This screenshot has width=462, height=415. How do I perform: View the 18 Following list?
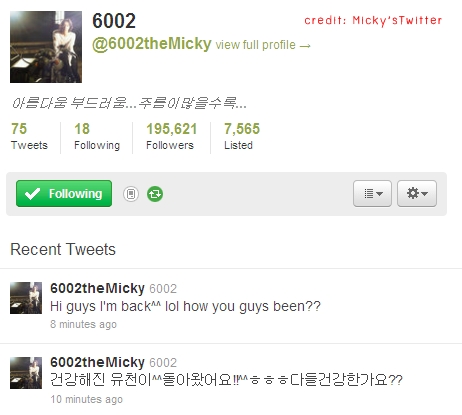click(x=97, y=136)
